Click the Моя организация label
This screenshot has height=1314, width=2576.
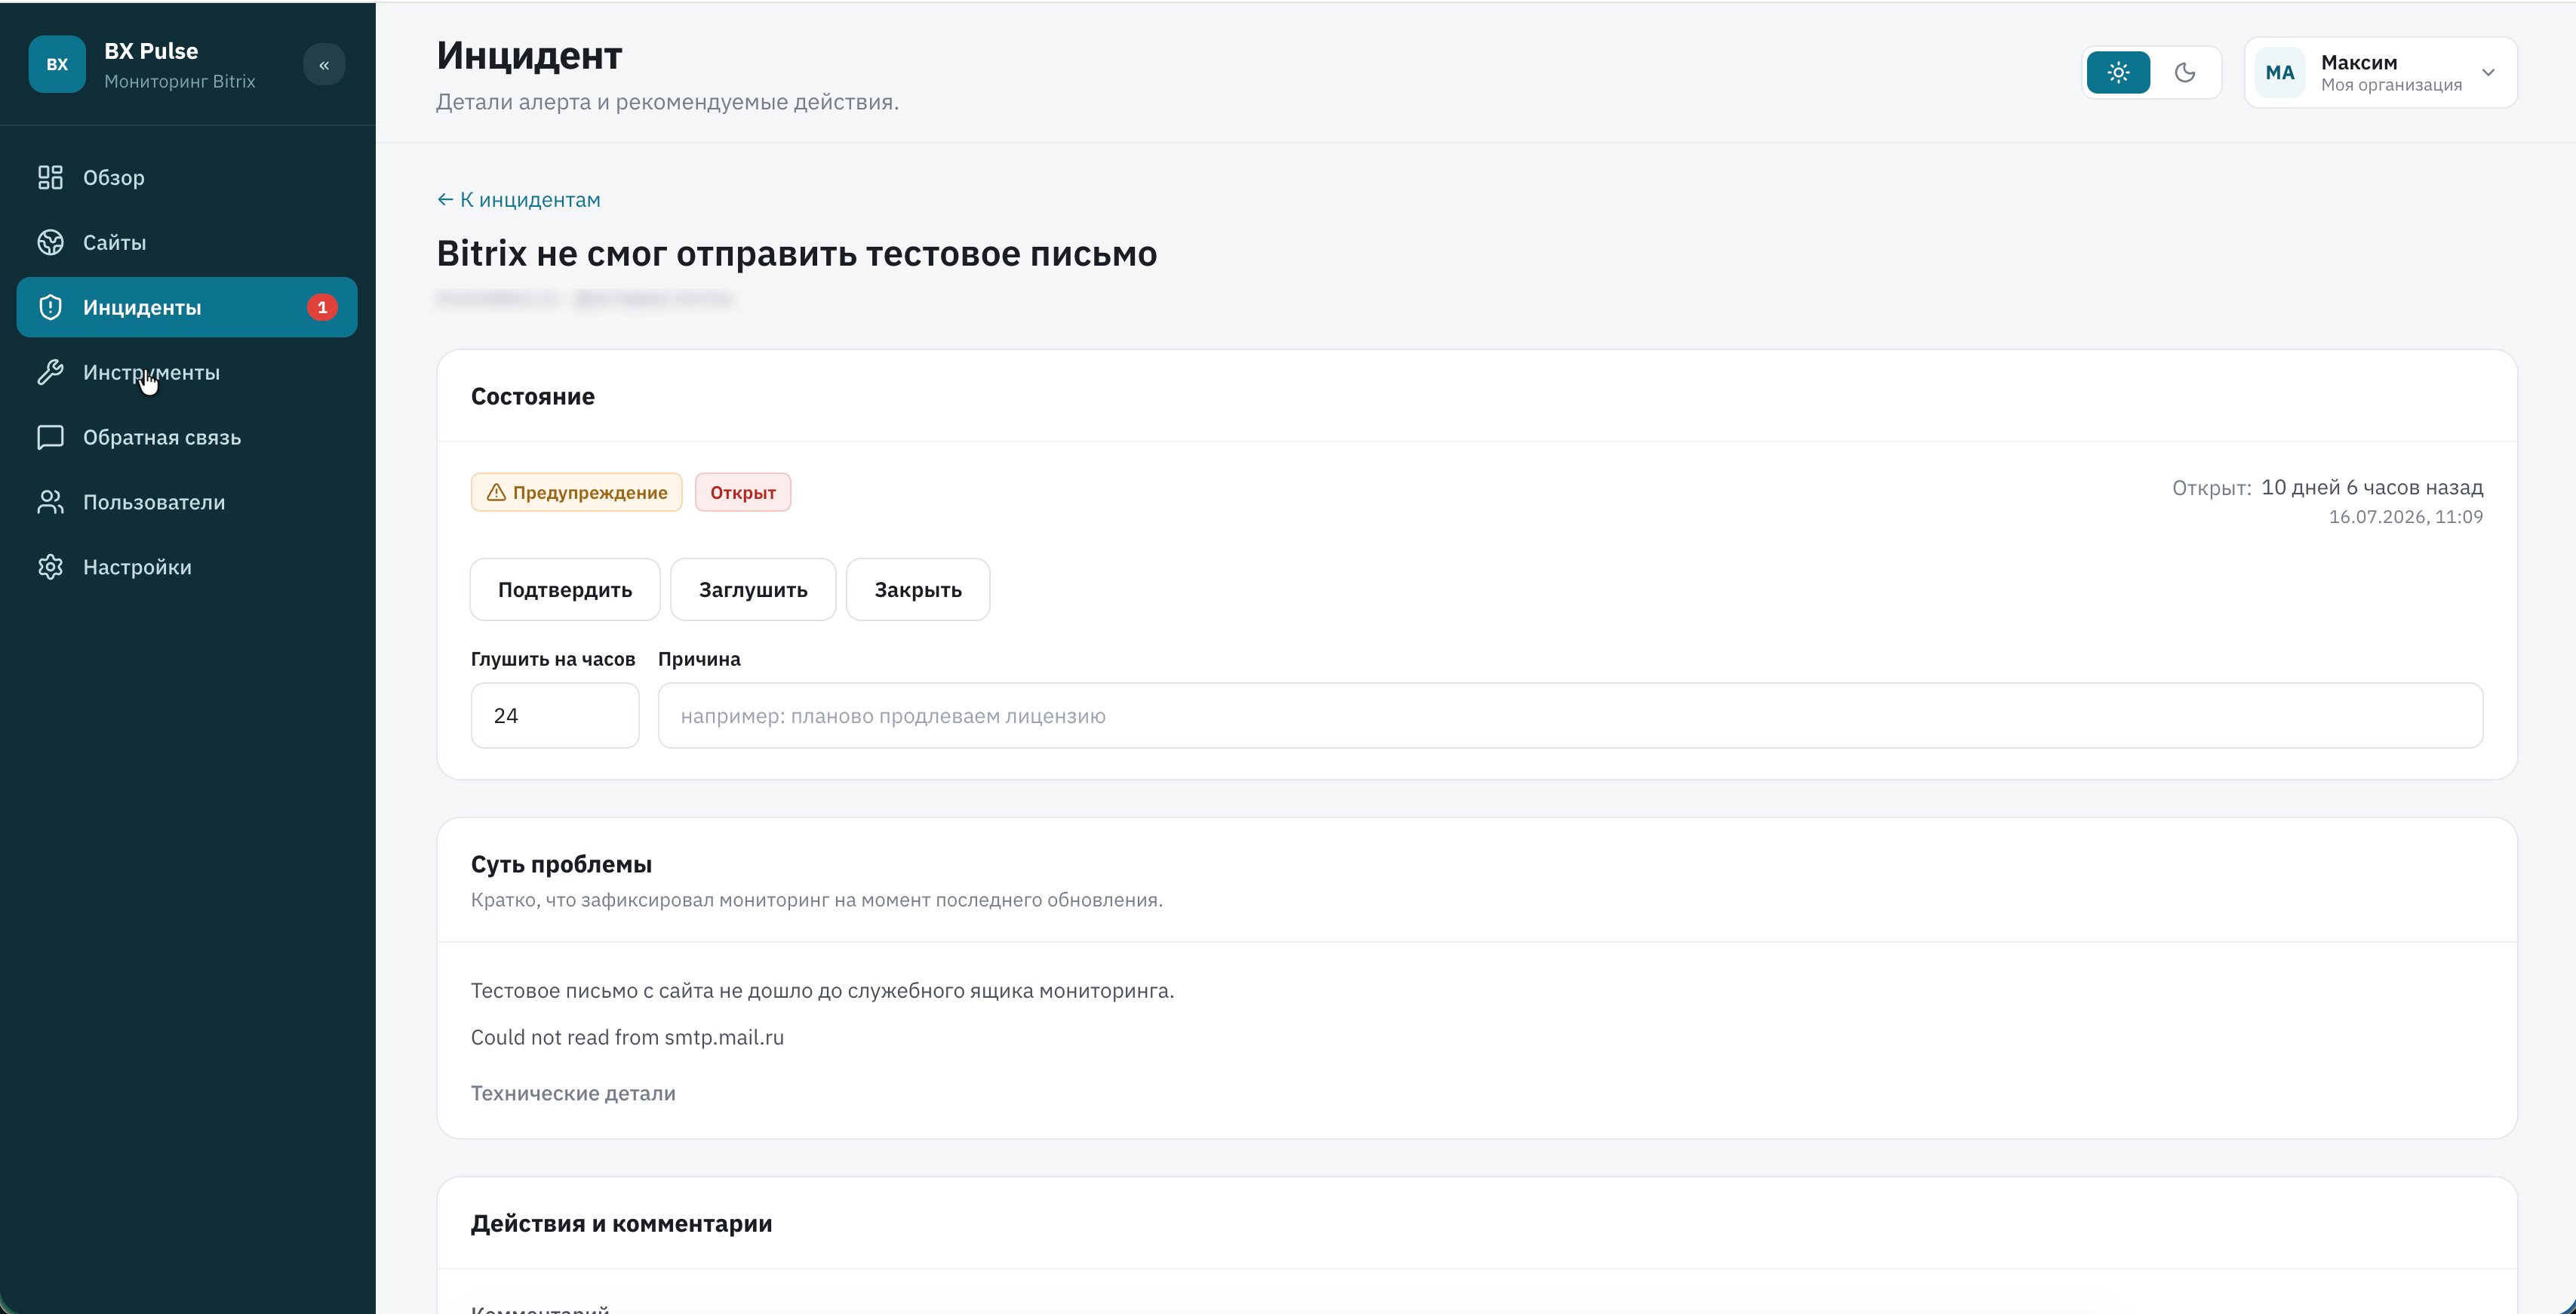pos(2391,85)
